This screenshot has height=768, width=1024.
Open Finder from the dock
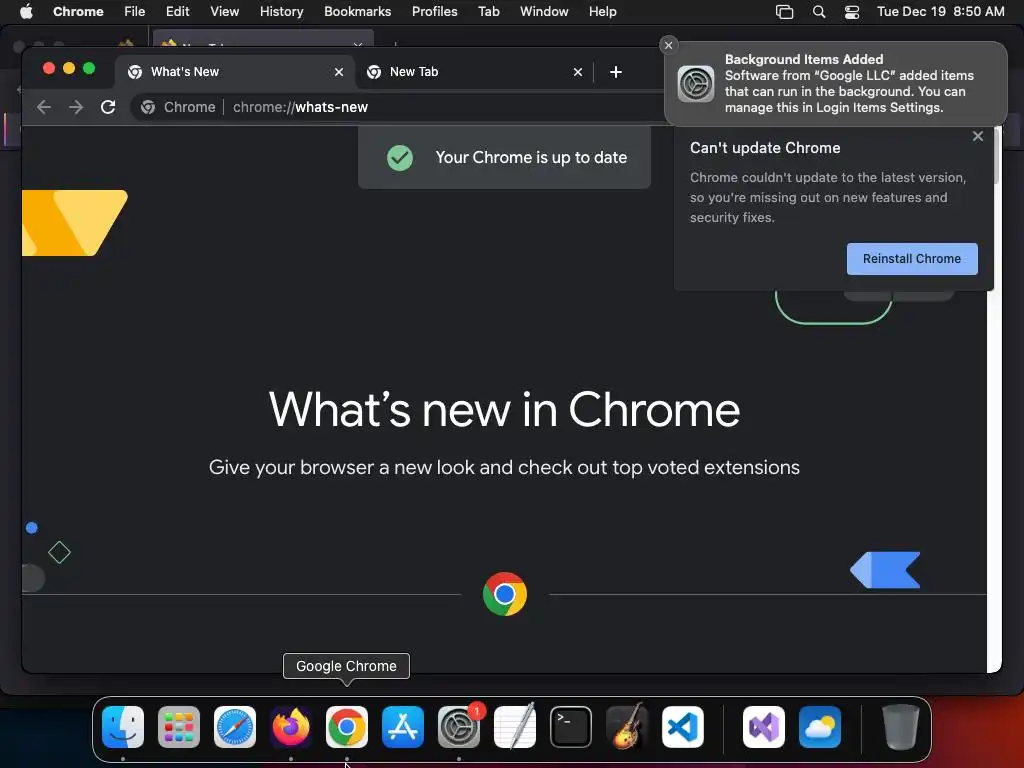click(123, 727)
